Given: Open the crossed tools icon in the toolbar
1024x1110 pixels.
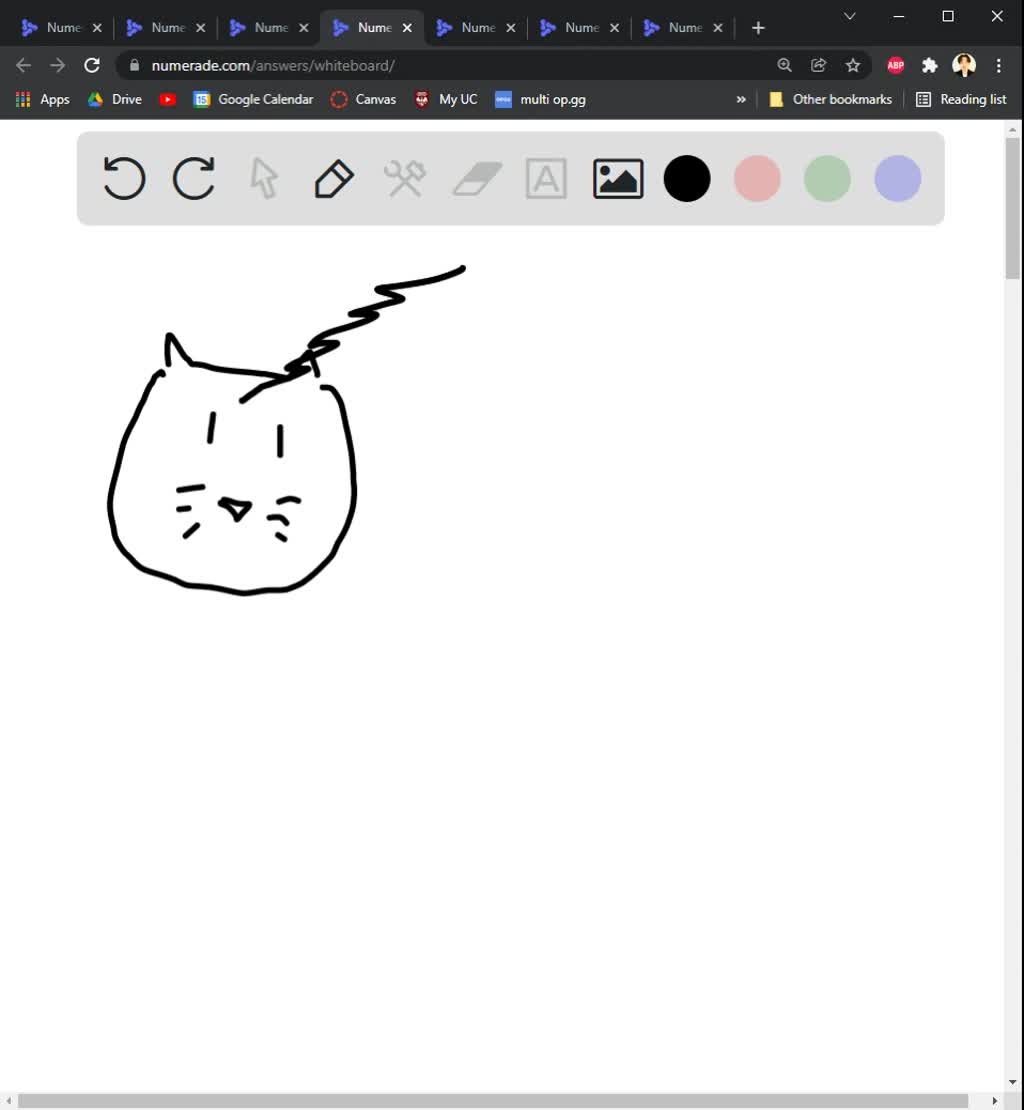Looking at the screenshot, I should tap(404, 178).
